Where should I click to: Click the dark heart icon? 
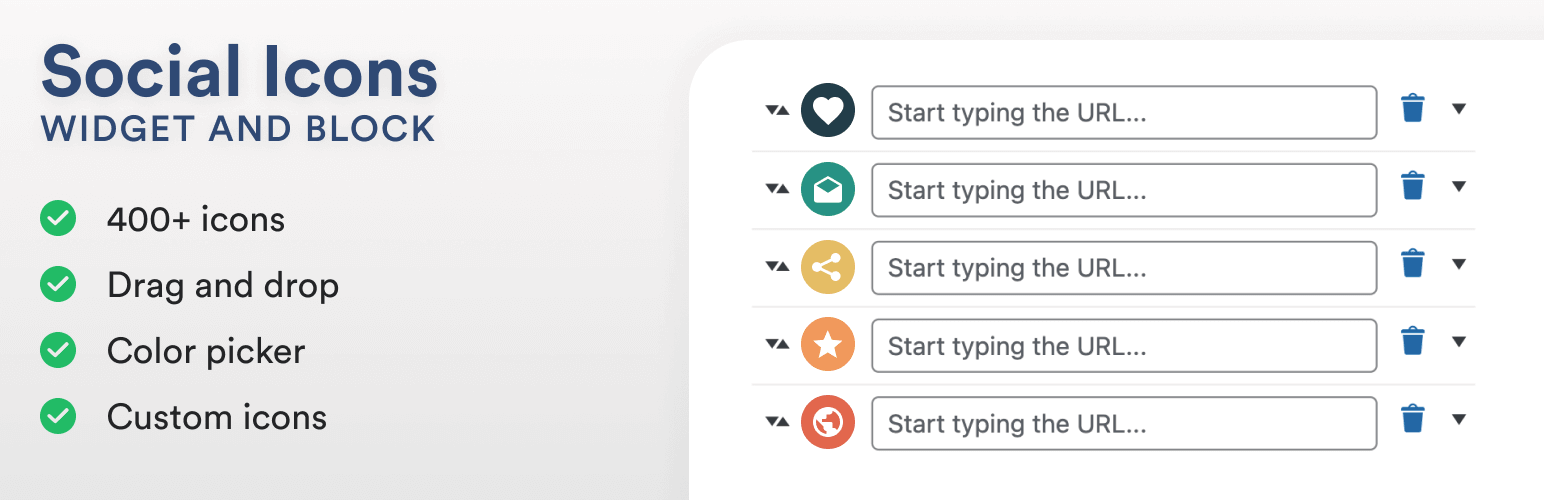click(828, 110)
